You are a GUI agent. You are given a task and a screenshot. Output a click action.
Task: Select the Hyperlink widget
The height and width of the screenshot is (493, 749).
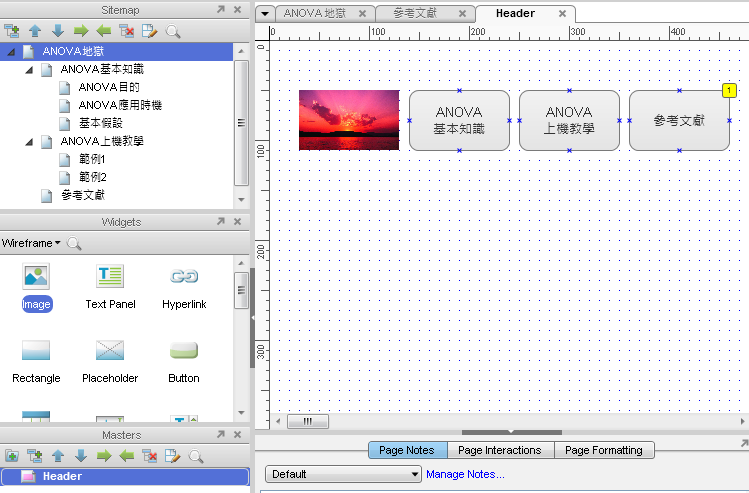[x=184, y=288]
